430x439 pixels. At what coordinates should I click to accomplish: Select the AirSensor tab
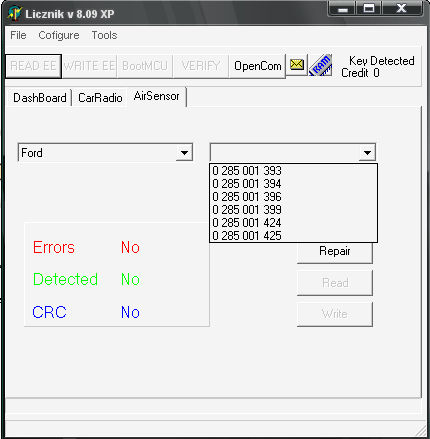156,96
